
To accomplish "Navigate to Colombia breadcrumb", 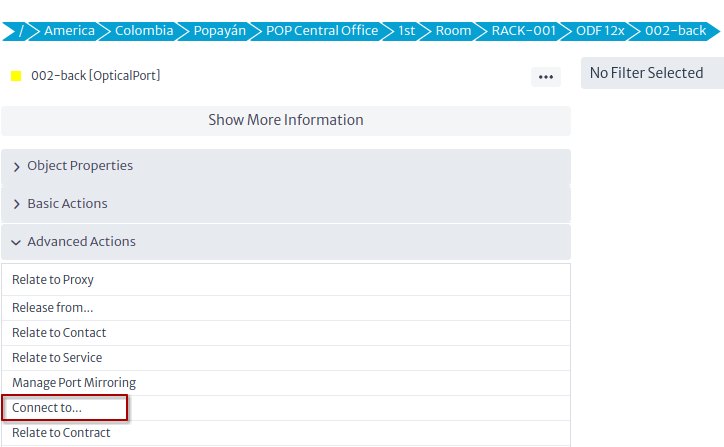I will [x=144, y=31].
